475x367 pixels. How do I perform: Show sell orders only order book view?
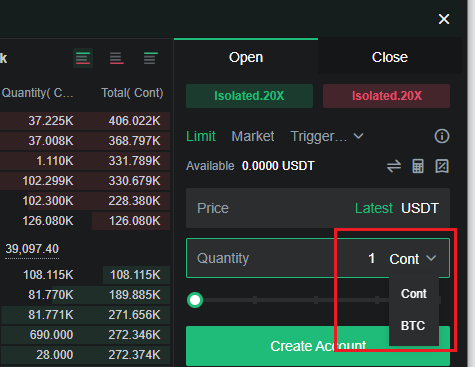coord(117,58)
